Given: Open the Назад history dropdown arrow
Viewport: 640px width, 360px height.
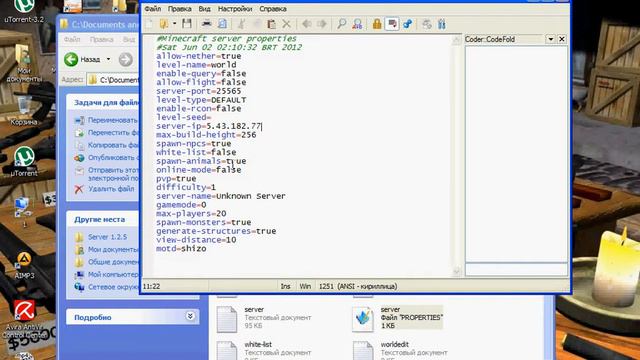Looking at the screenshot, I should [108, 59].
